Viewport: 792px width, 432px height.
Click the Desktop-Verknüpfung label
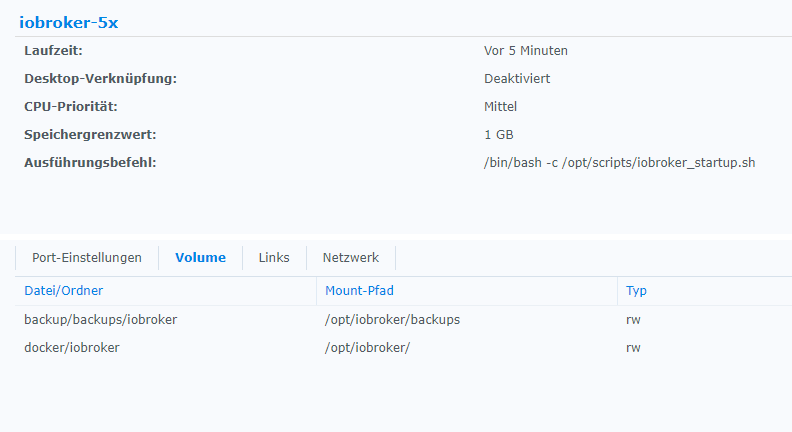101,79
